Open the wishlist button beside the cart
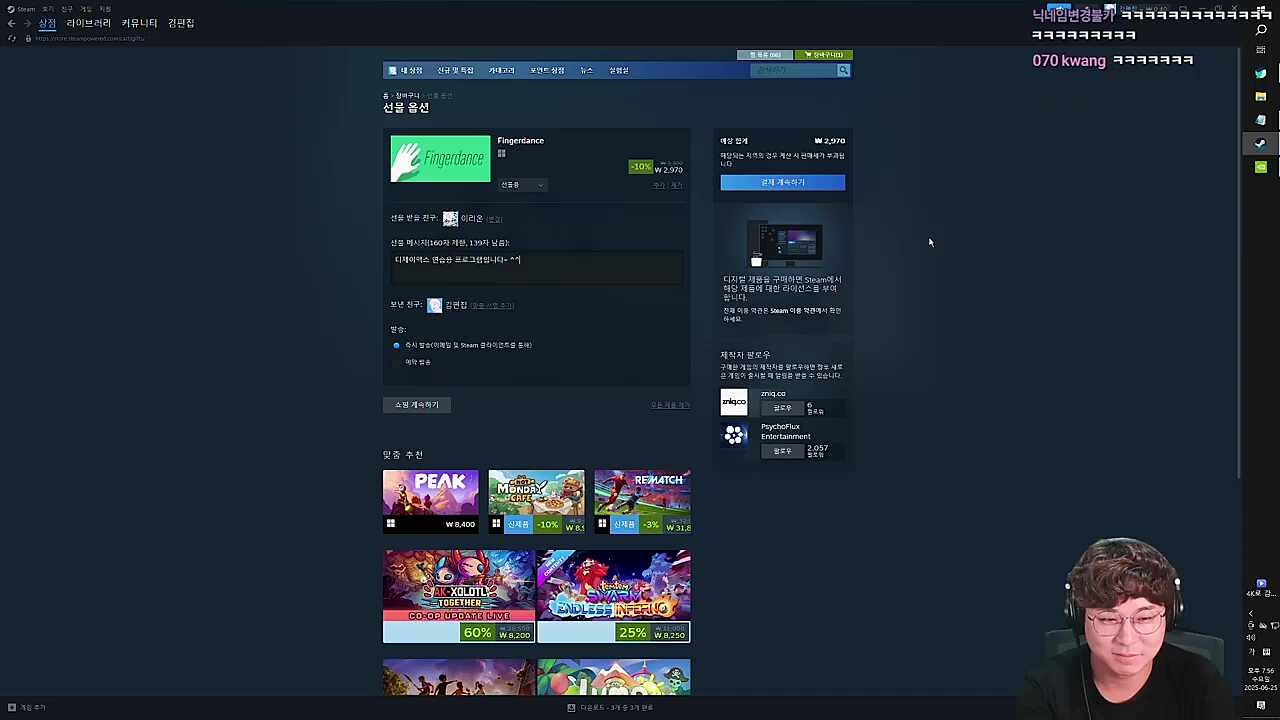Viewport: 1280px width, 720px height. (x=765, y=55)
